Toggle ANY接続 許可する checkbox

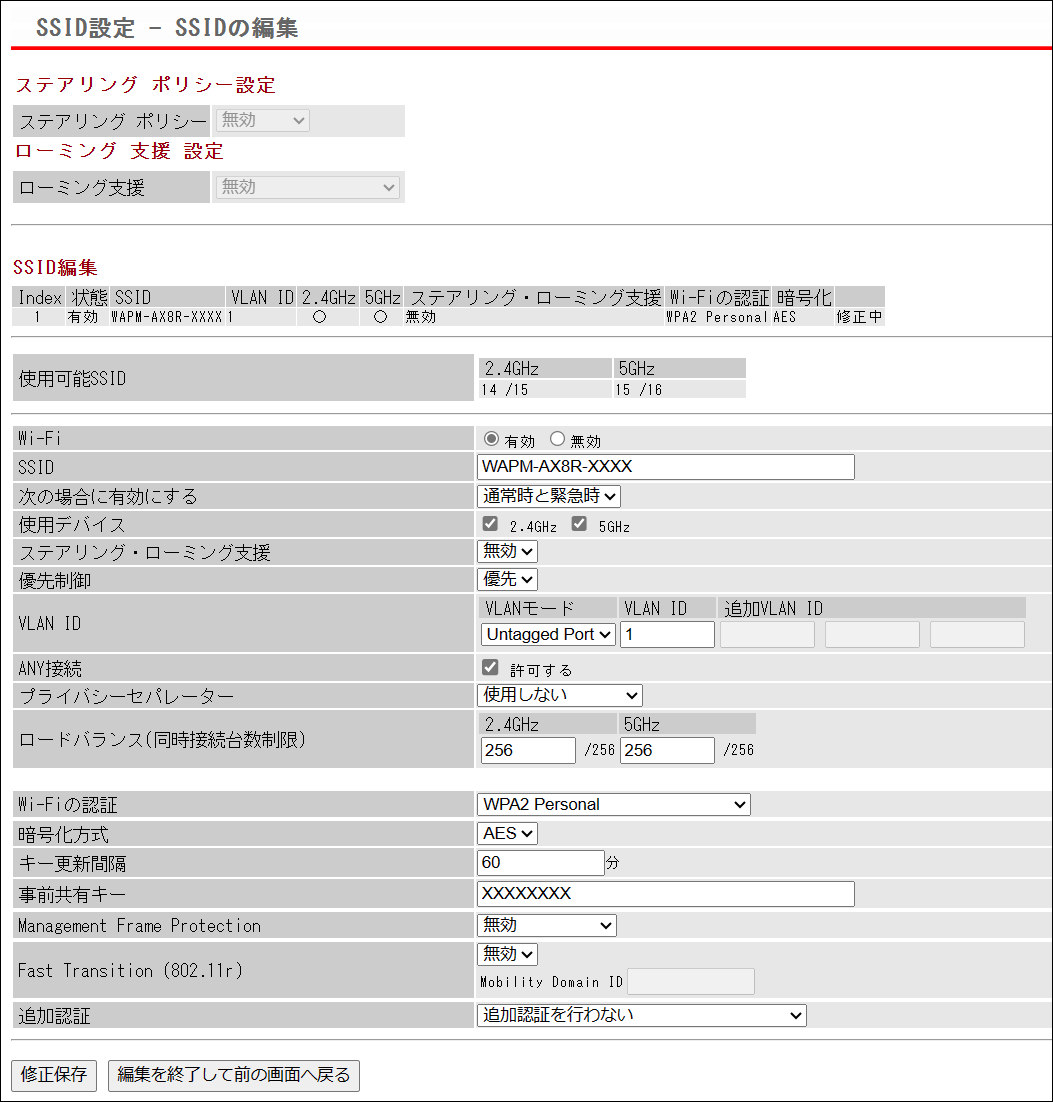(x=490, y=668)
